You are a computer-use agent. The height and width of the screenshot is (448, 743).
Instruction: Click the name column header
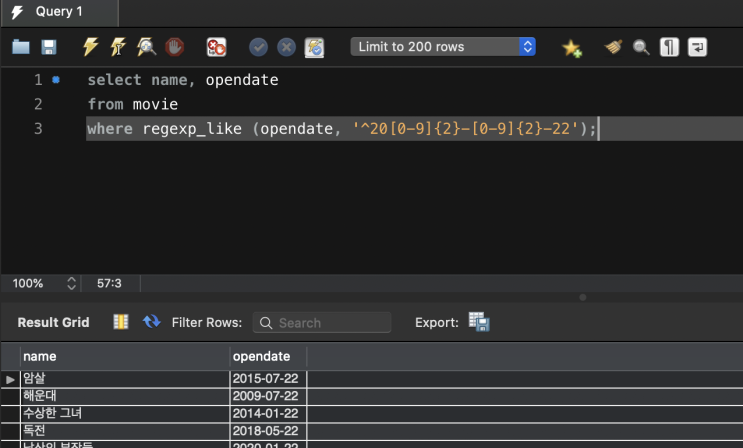click(125, 357)
